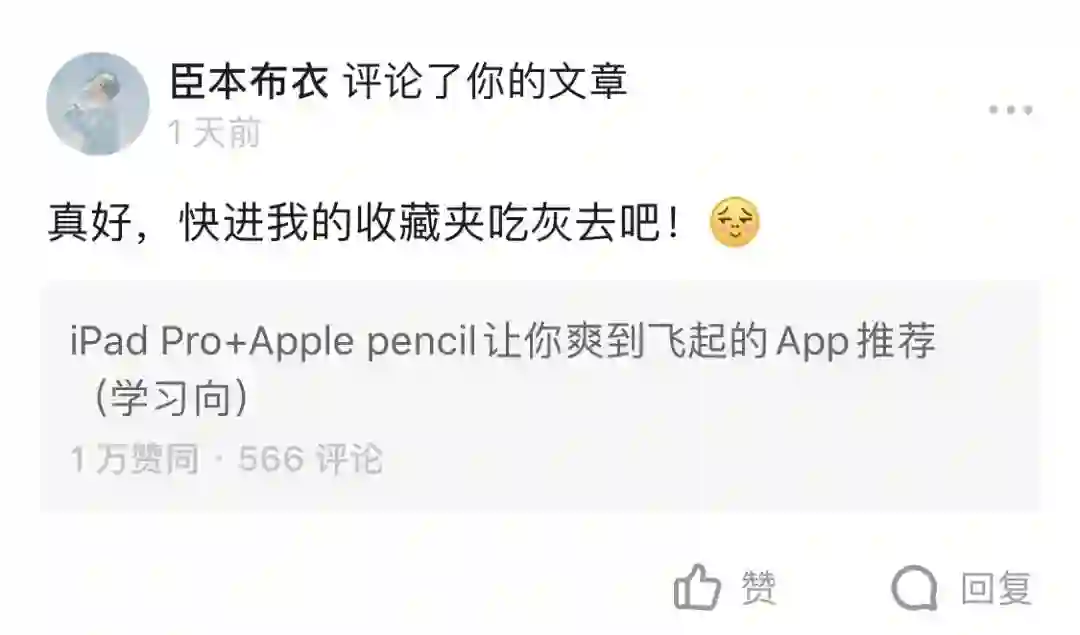Click the 回复 label text

[996, 587]
